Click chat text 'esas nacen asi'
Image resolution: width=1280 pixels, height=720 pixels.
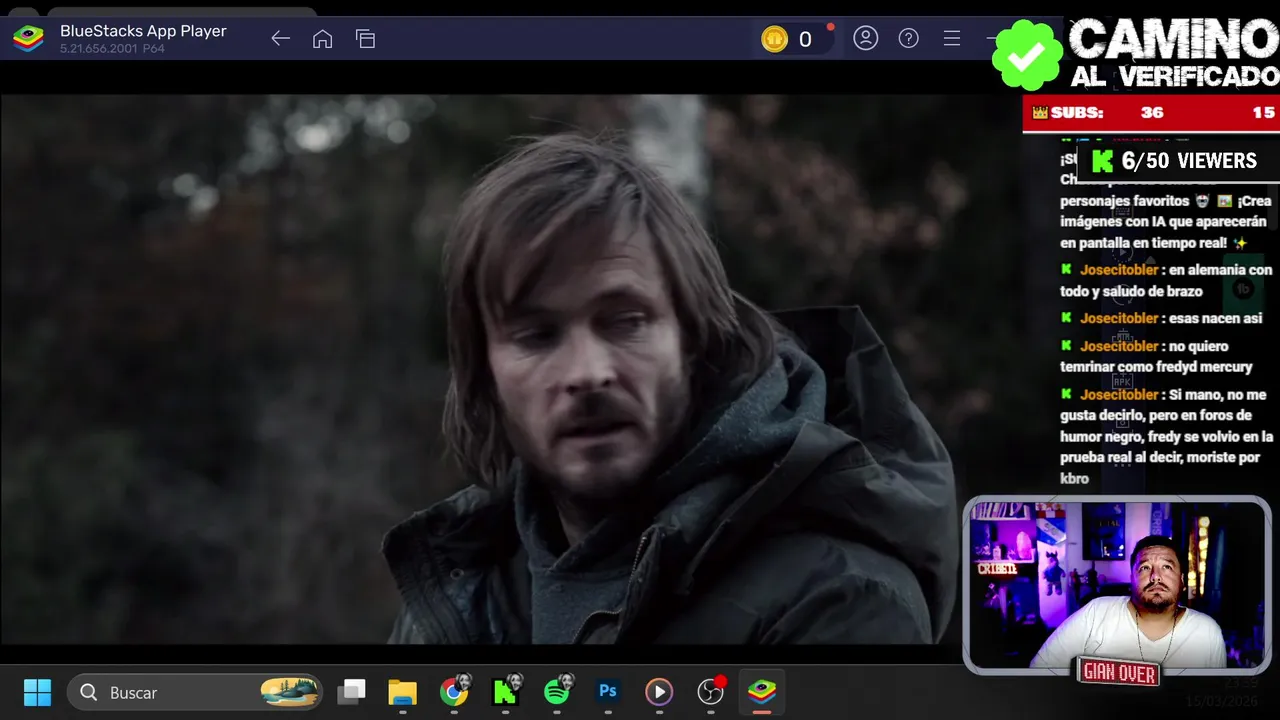1216,318
